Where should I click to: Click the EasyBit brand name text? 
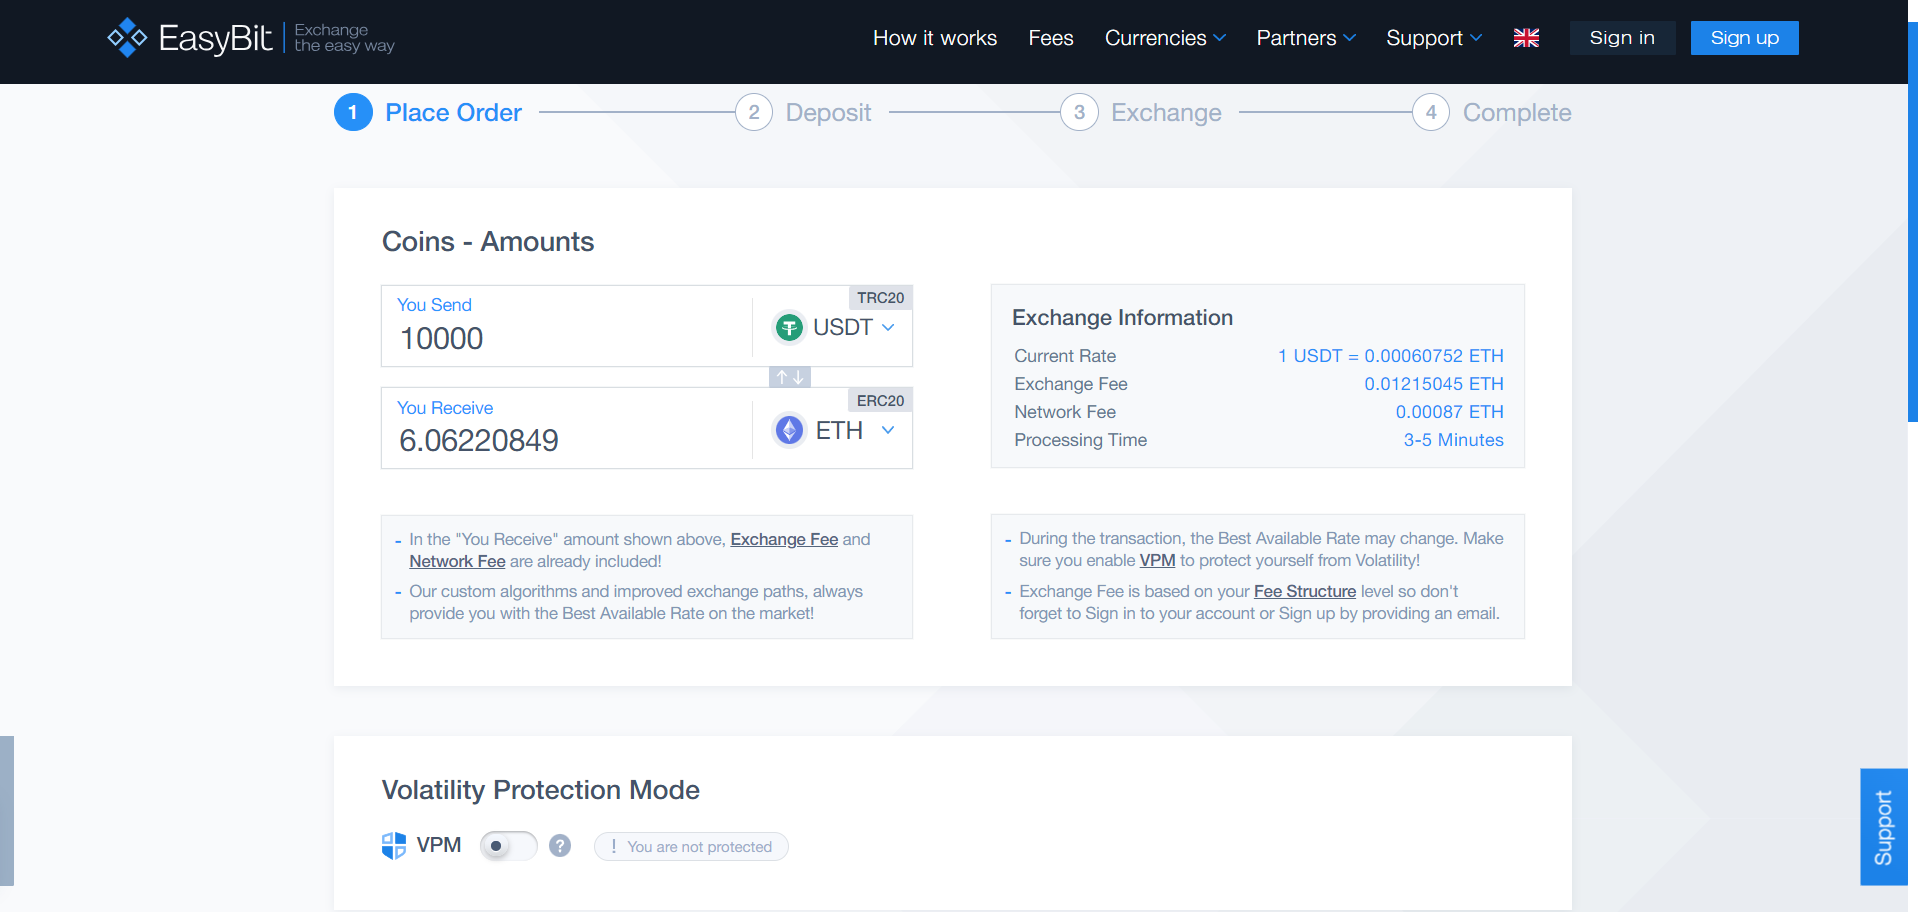pos(216,38)
